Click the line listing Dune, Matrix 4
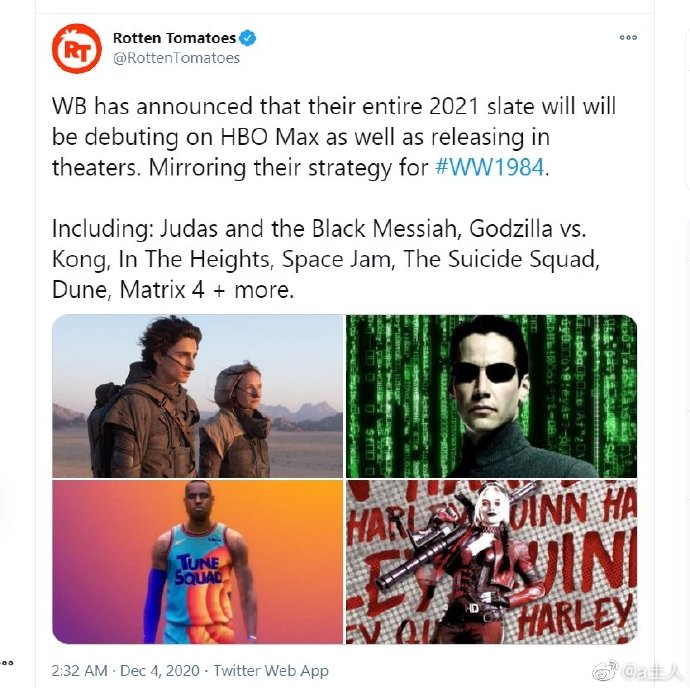690x688 pixels. coord(172,290)
